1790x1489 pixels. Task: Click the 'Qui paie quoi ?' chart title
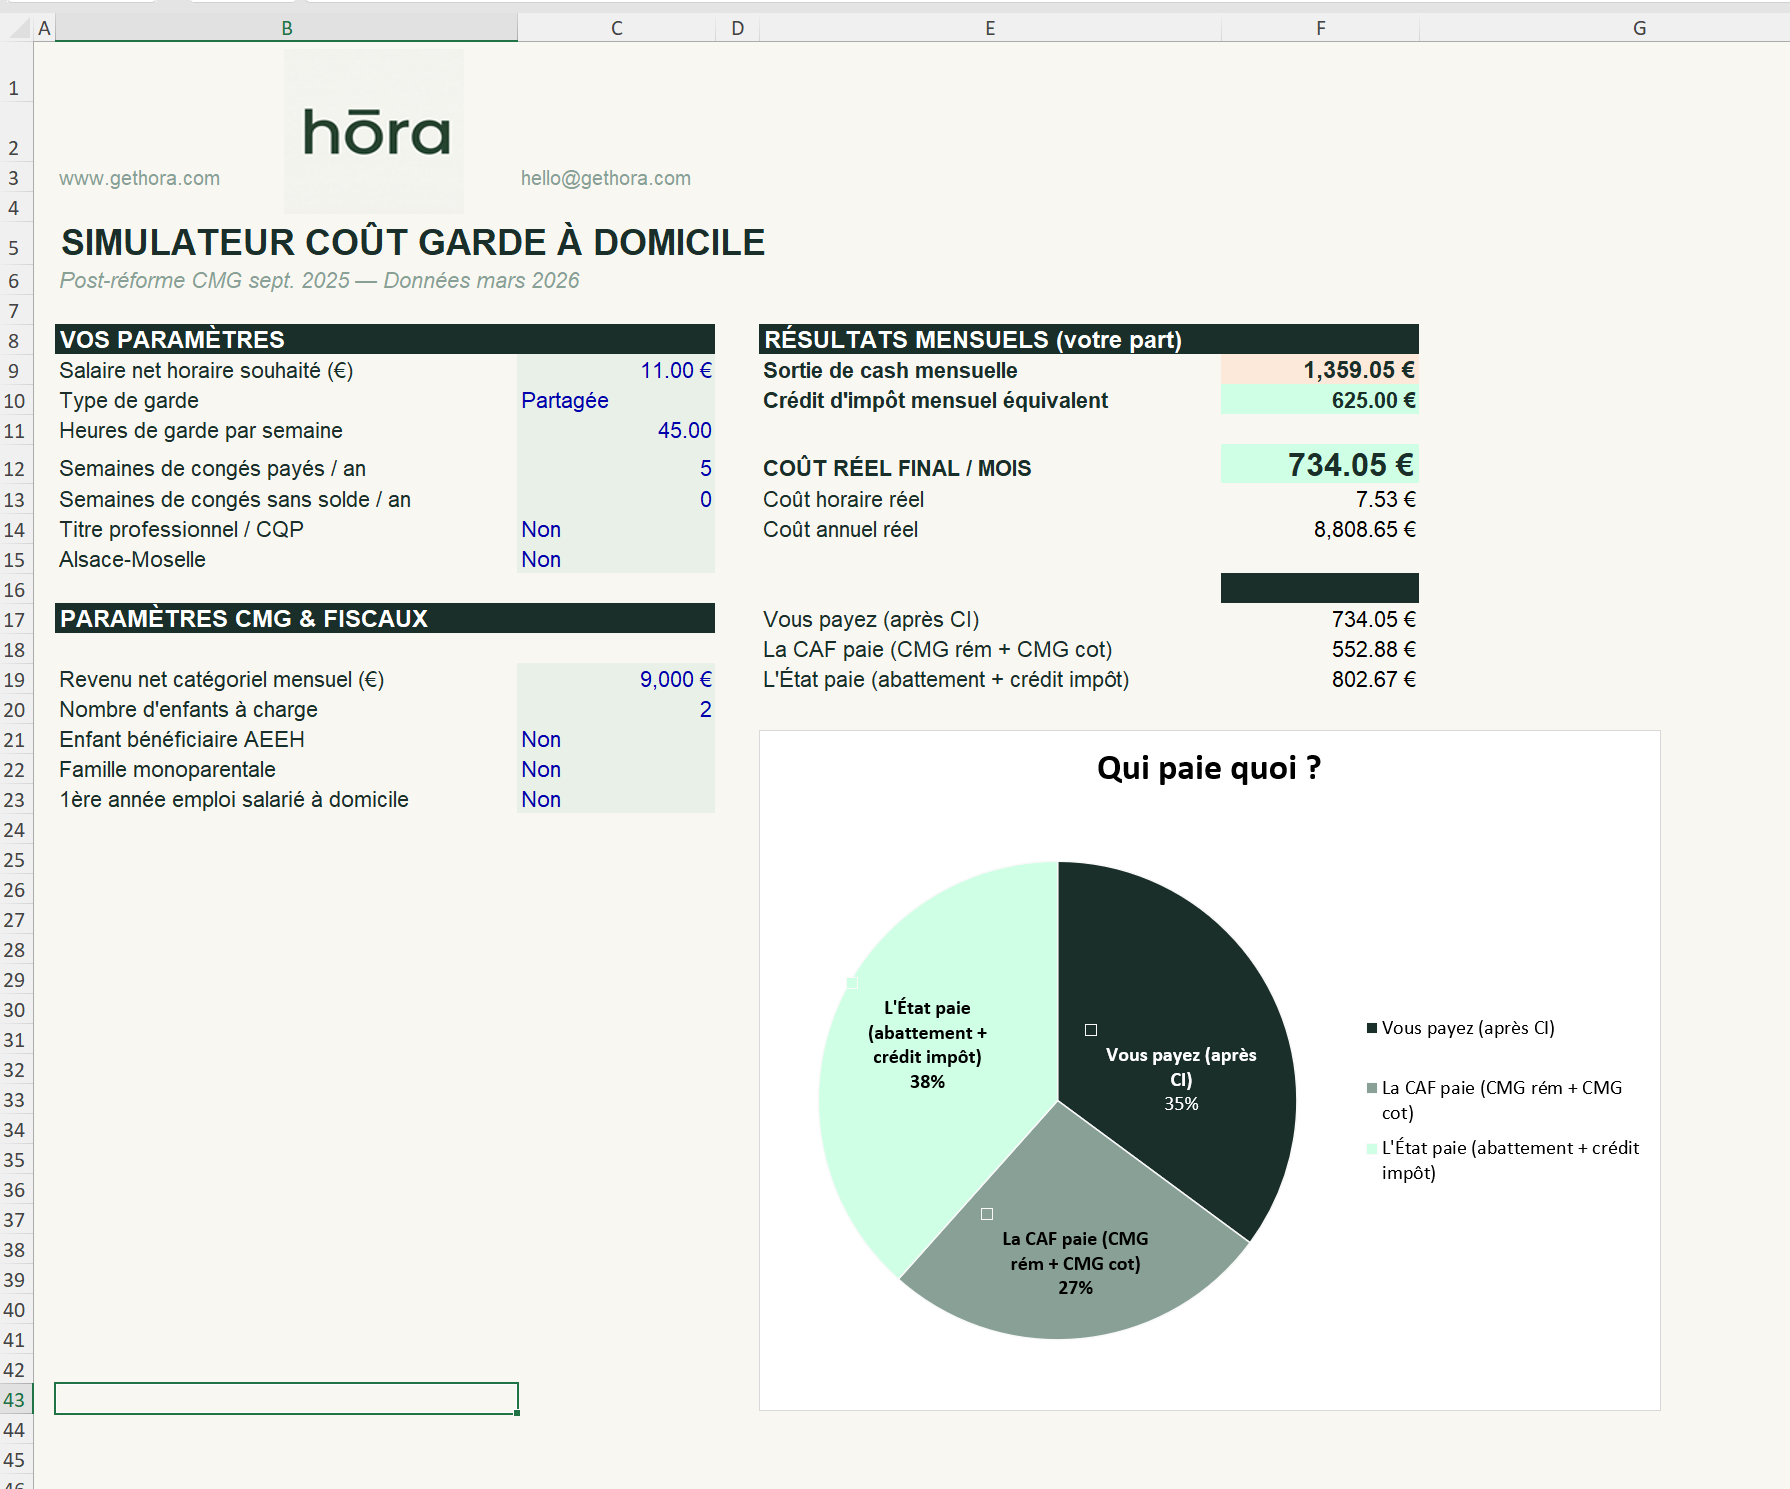(1208, 768)
